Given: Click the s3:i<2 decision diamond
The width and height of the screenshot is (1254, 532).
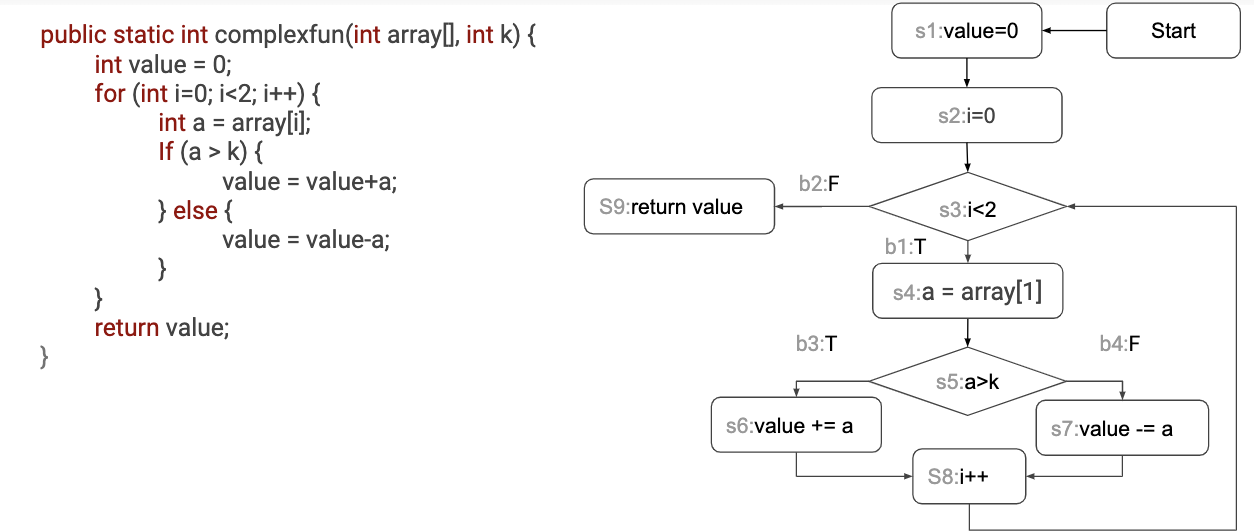Looking at the screenshot, I should [967, 208].
